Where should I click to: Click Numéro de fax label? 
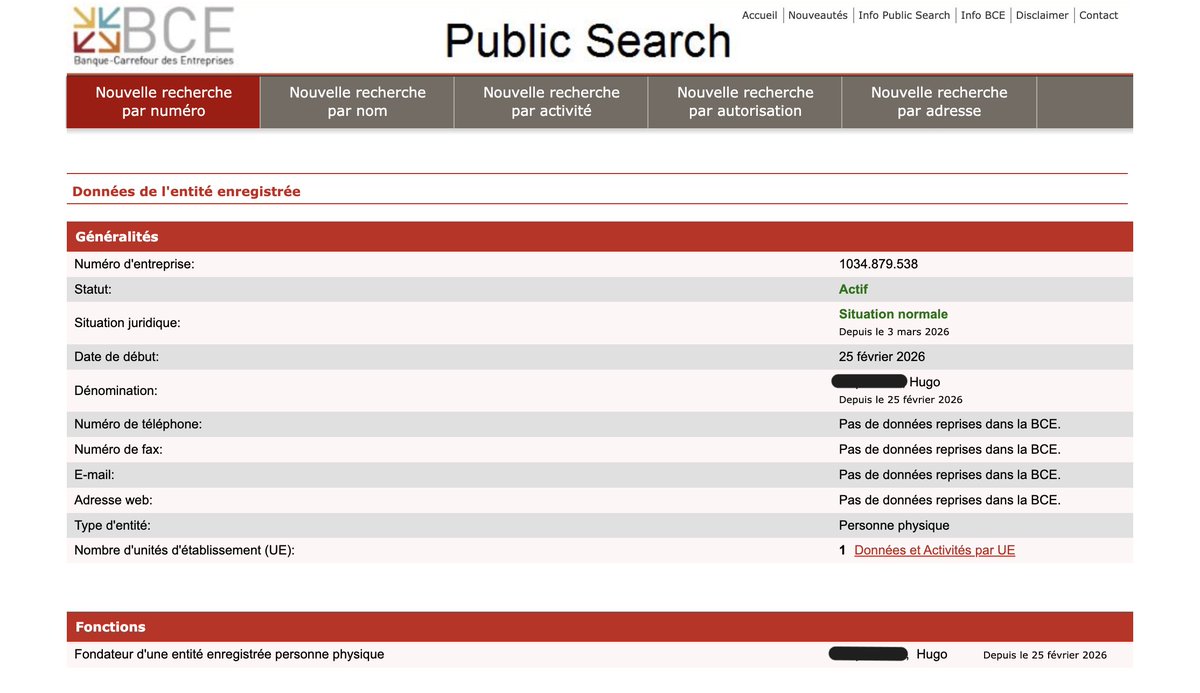coord(118,450)
